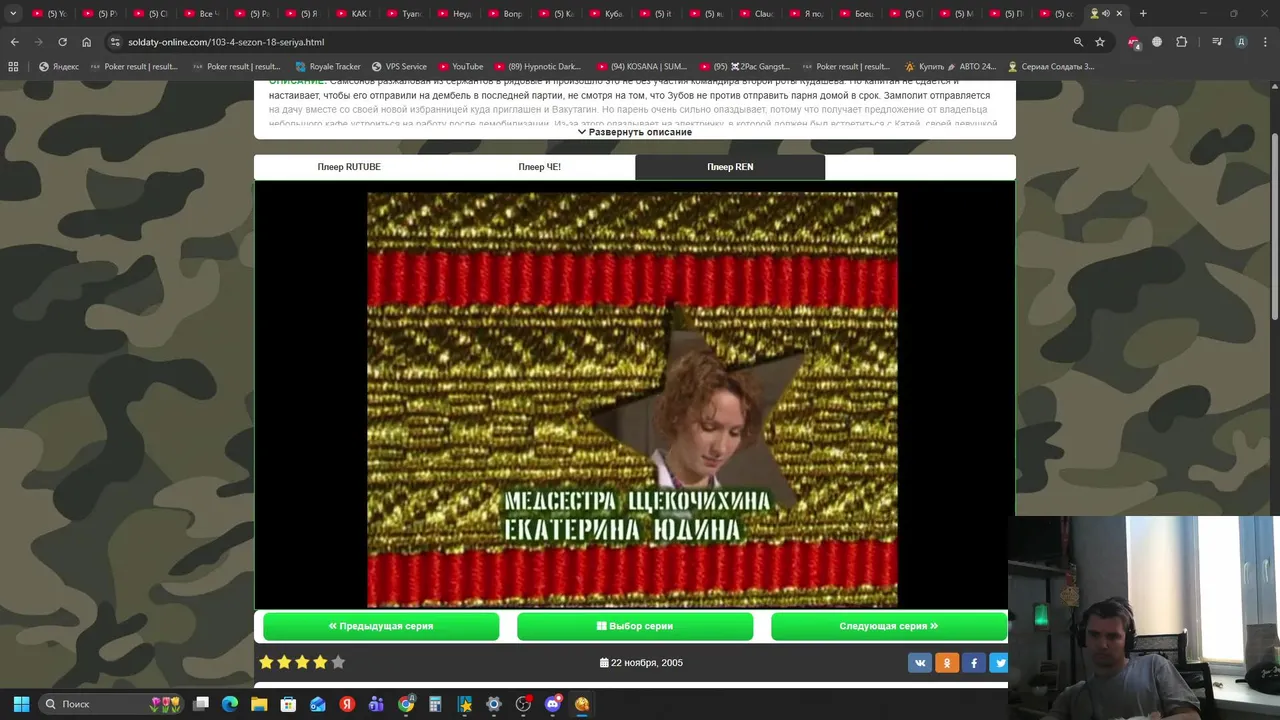Open the Extensions puzzle icon

1182,42
